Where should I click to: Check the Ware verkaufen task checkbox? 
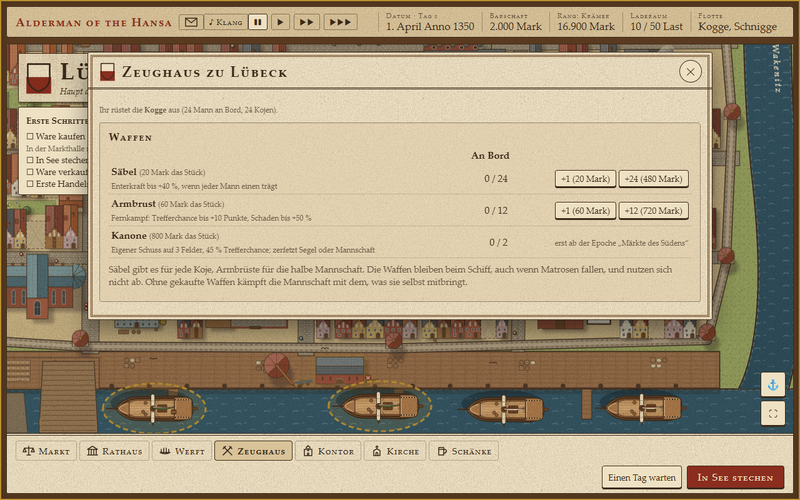30,172
